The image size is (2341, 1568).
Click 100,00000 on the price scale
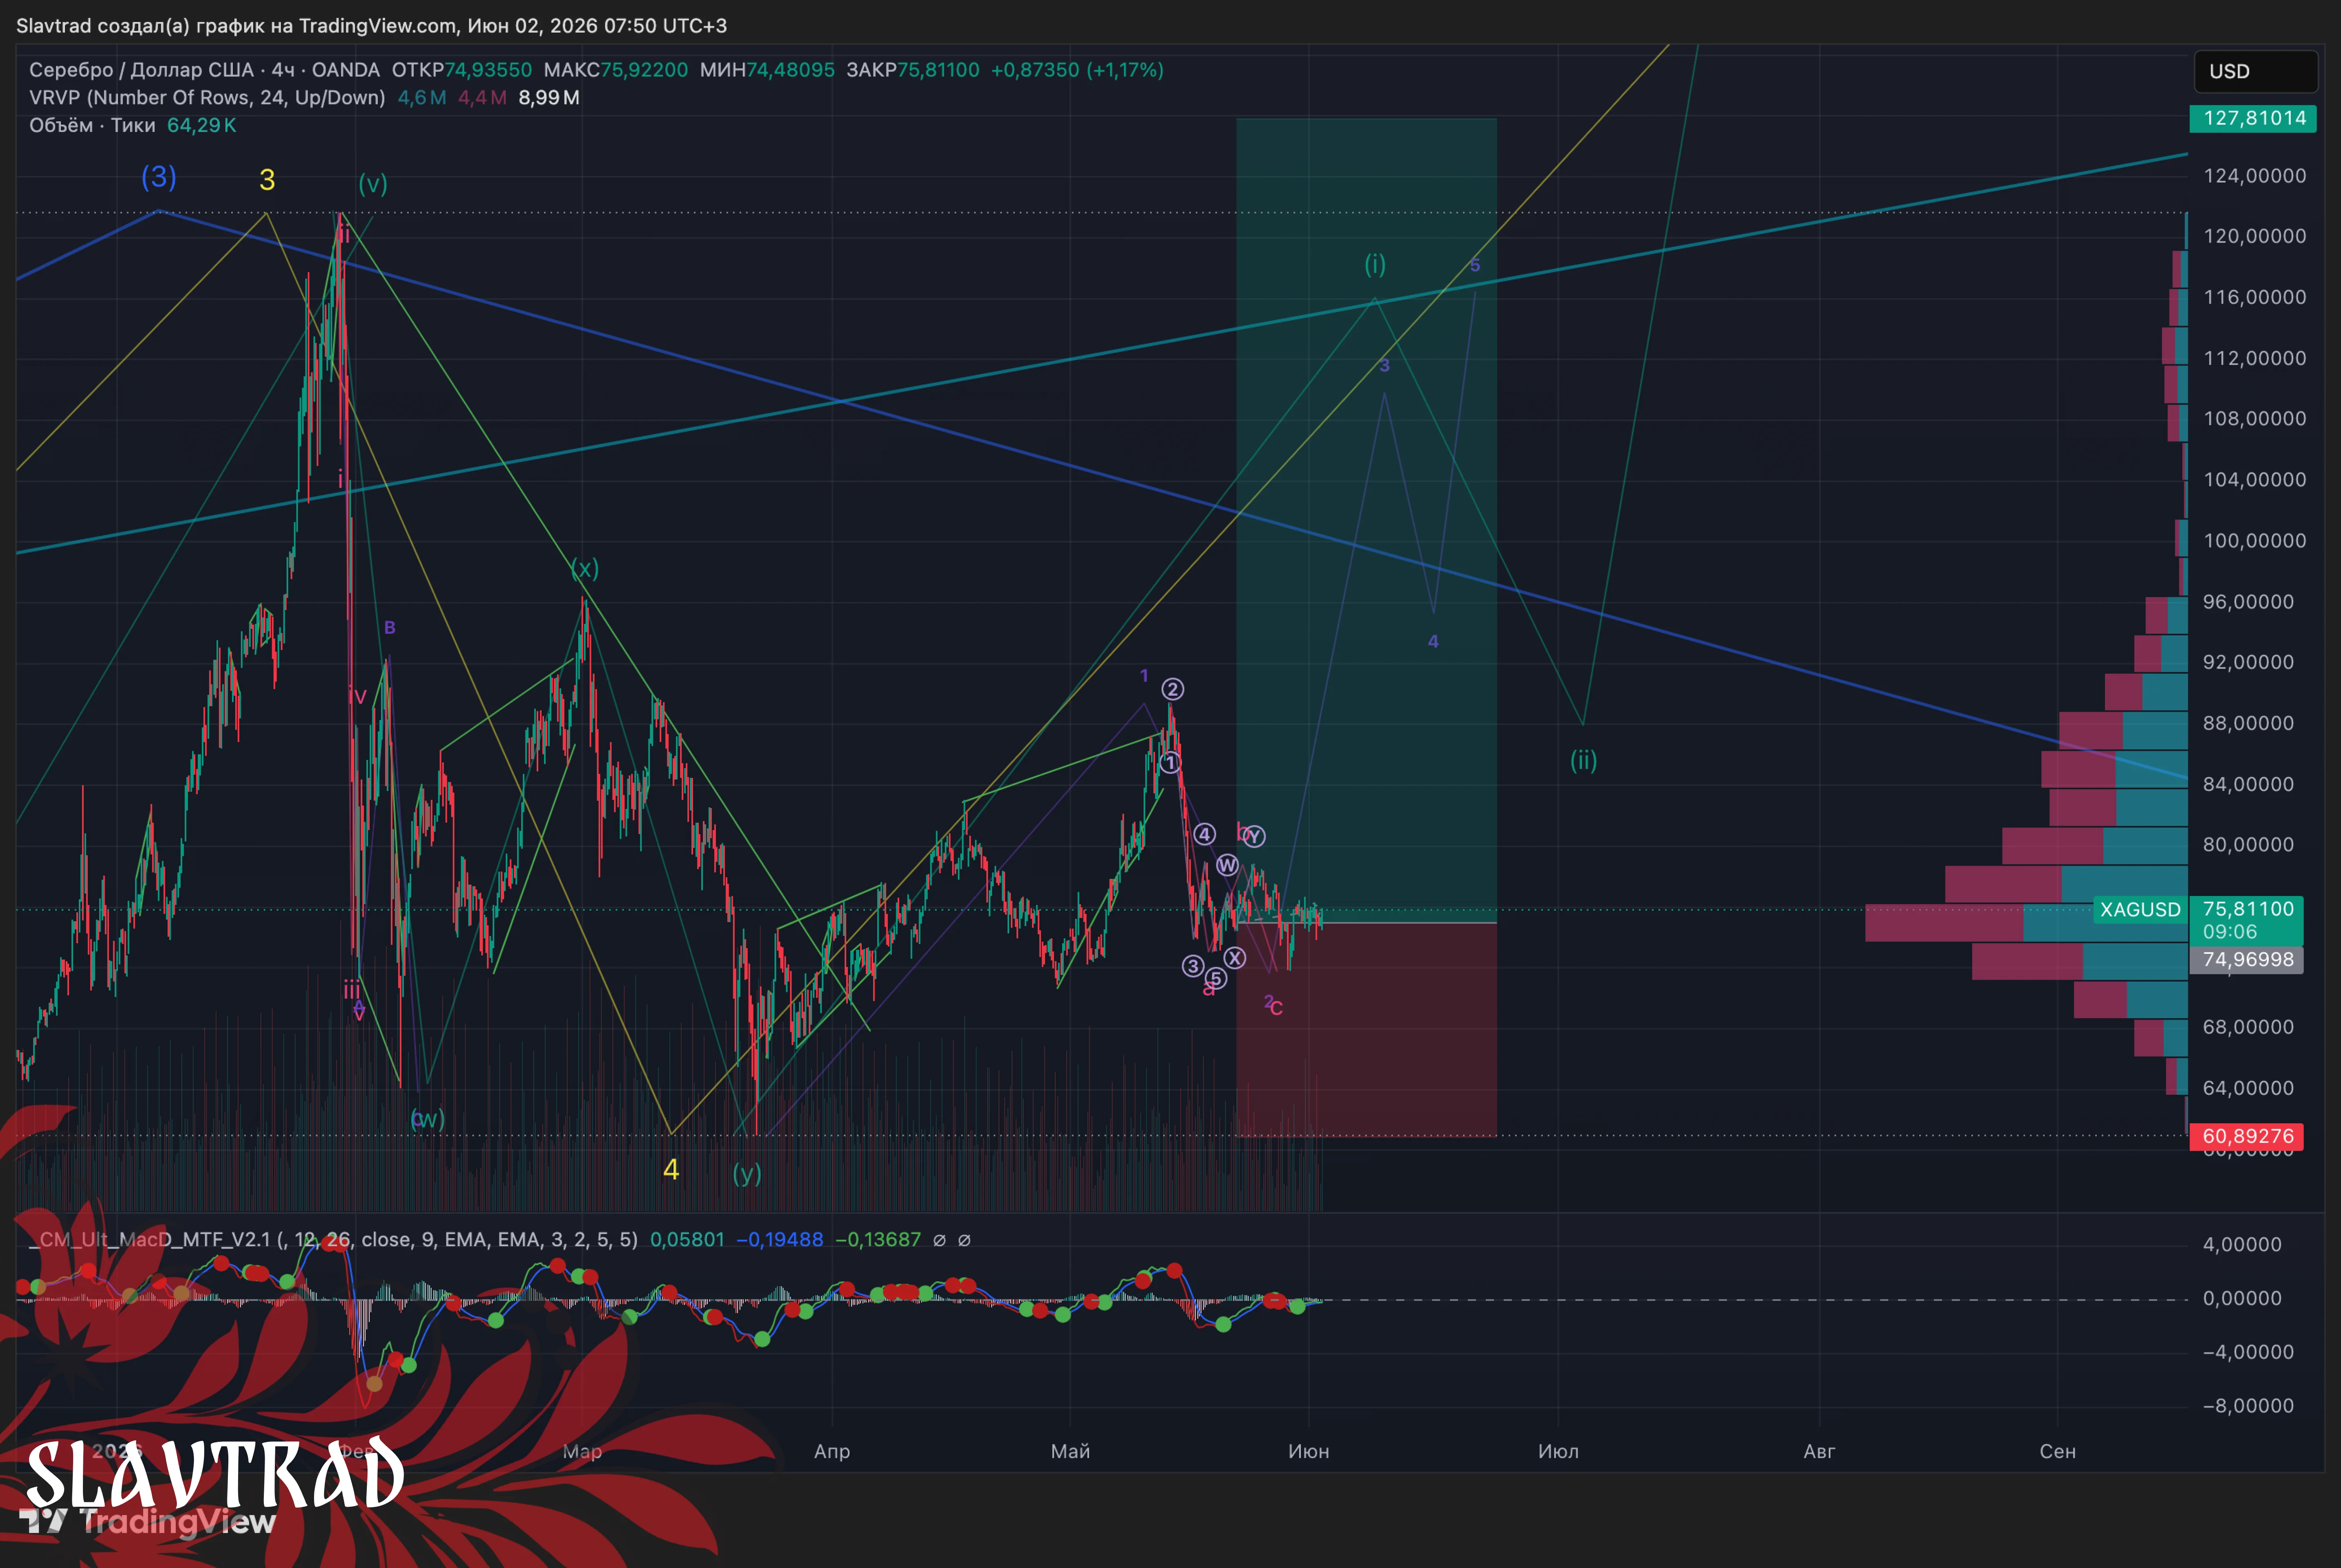pyautogui.click(x=2255, y=541)
